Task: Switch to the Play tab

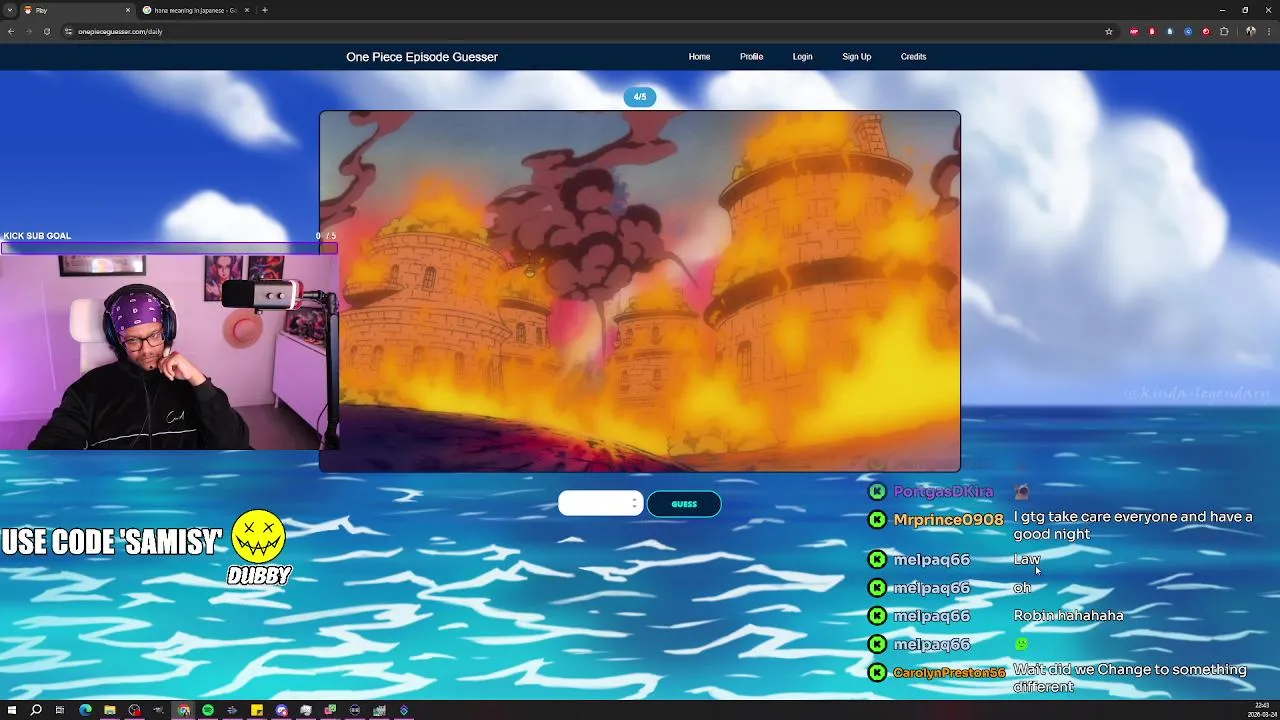Action: (78, 10)
